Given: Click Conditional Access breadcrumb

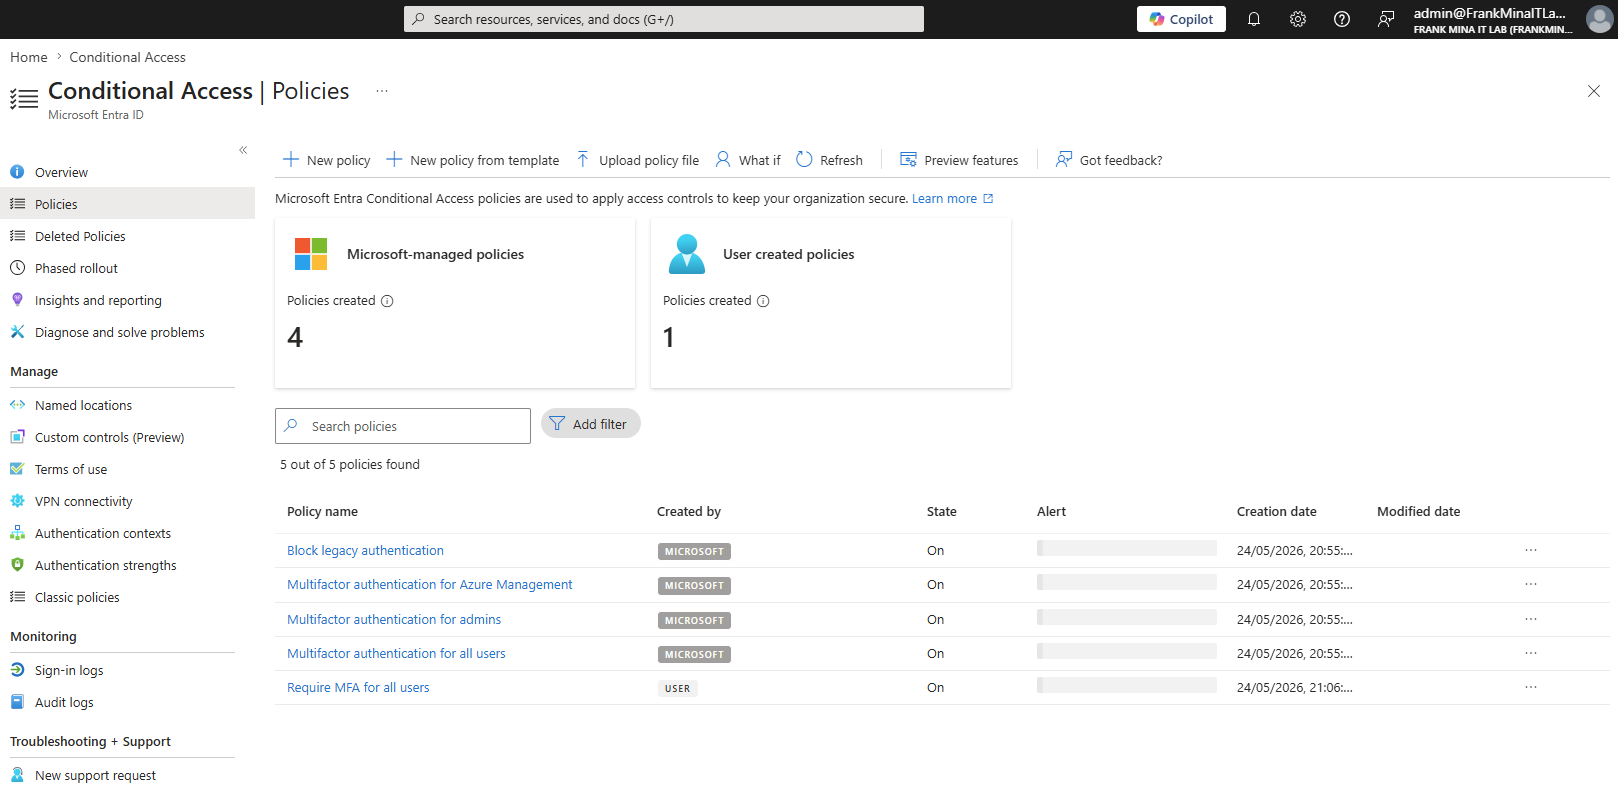Looking at the screenshot, I should [x=127, y=57].
